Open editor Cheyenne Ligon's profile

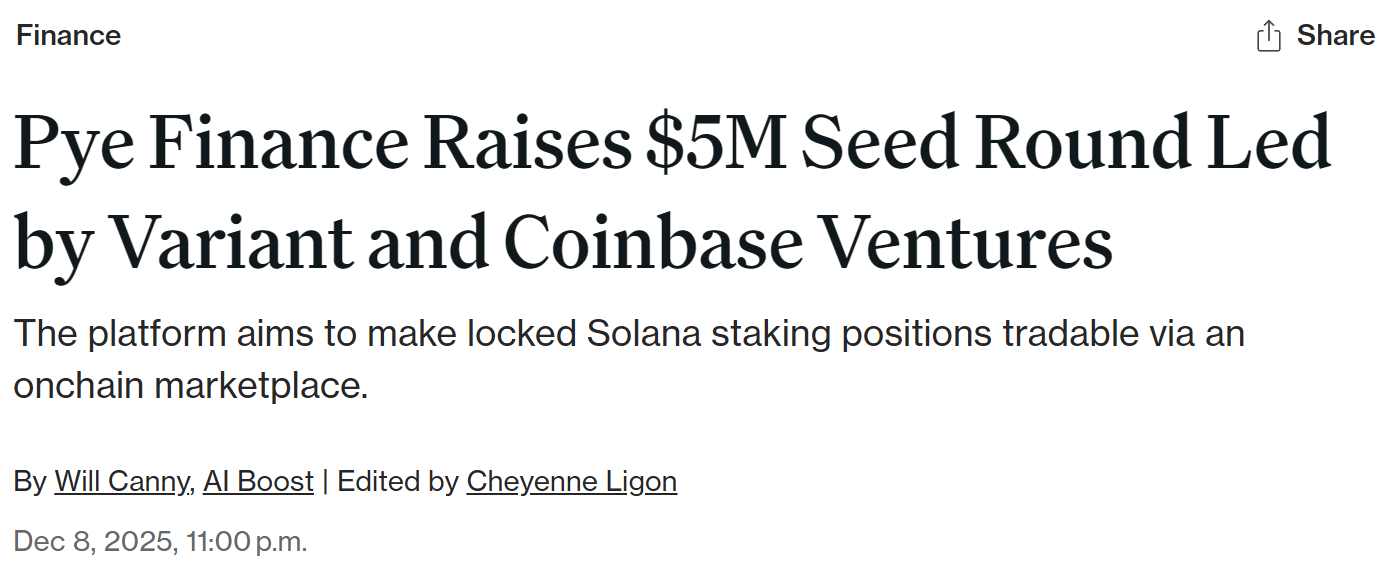[571, 481]
